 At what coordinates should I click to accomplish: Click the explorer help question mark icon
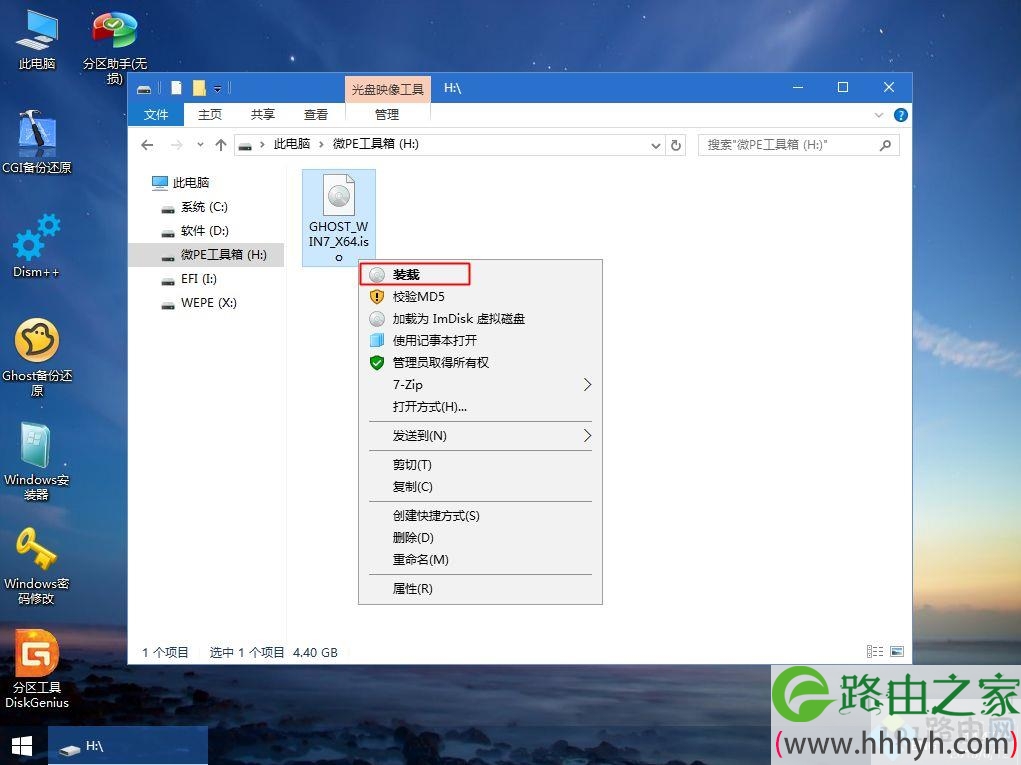pyautogui.click(x=901, y=115)
